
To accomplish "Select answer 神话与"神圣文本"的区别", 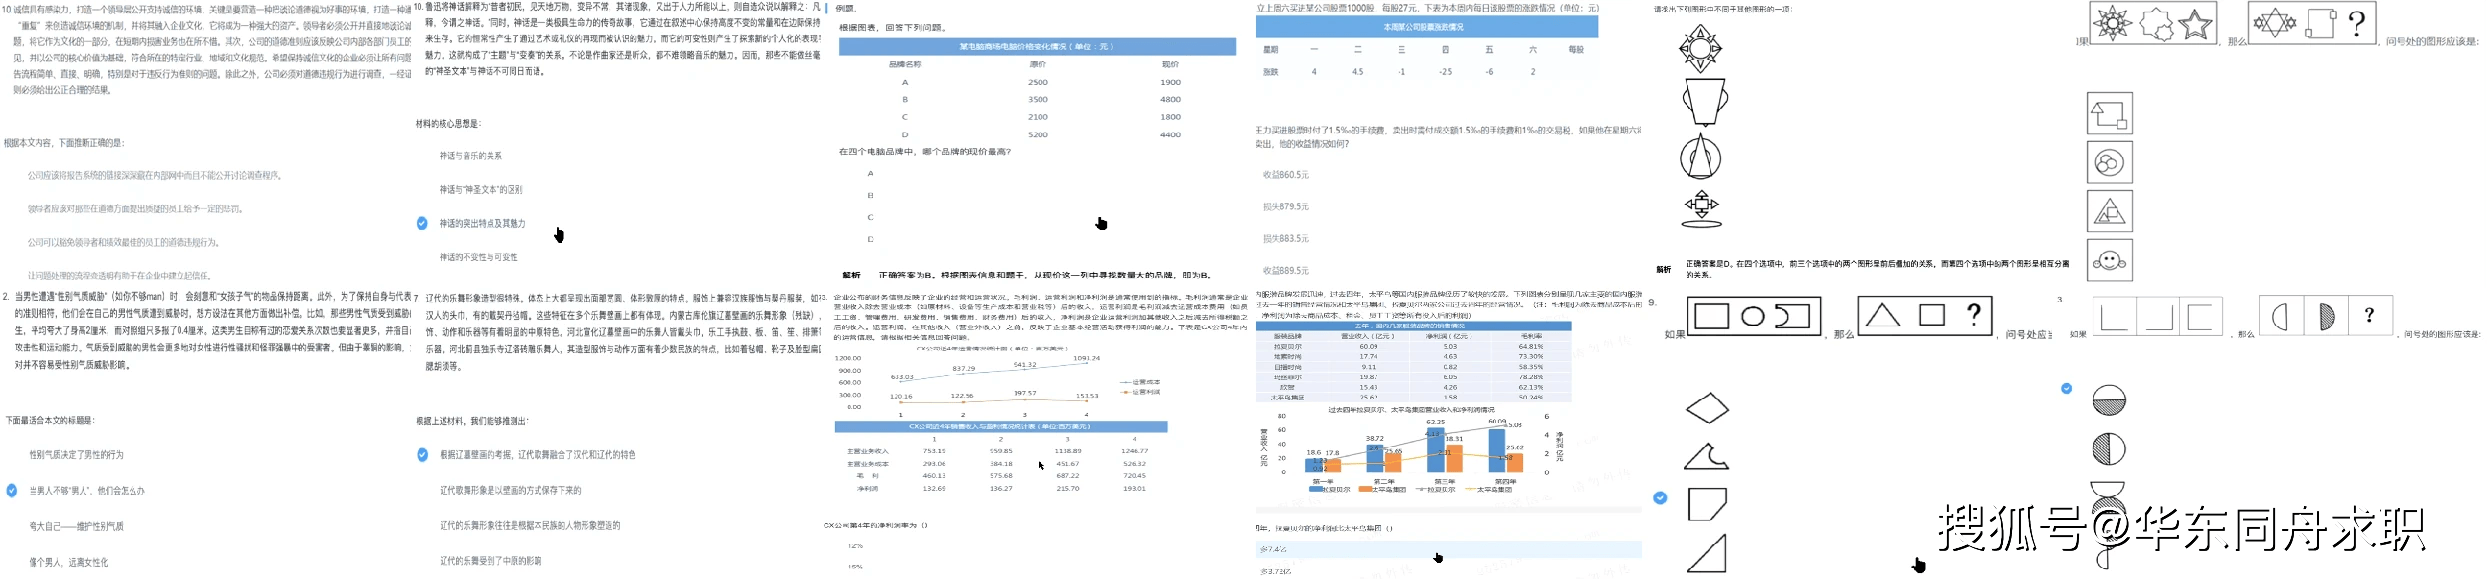I will tap(481, 189).
